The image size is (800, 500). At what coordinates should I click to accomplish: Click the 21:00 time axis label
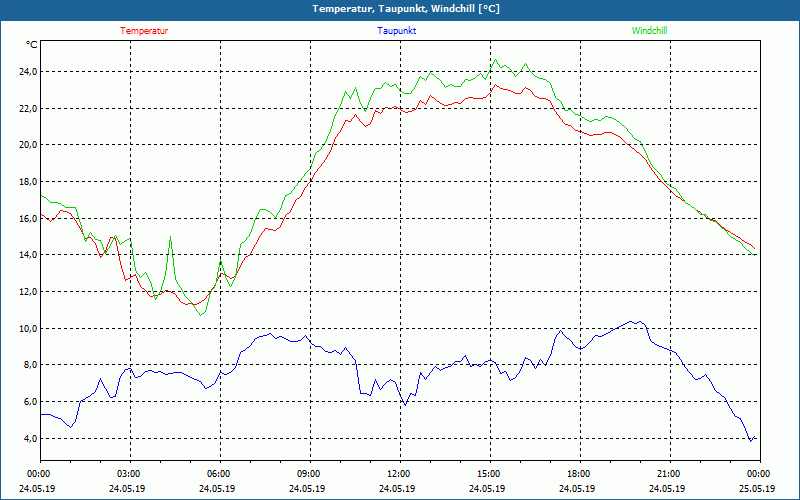tap(668, 474)
